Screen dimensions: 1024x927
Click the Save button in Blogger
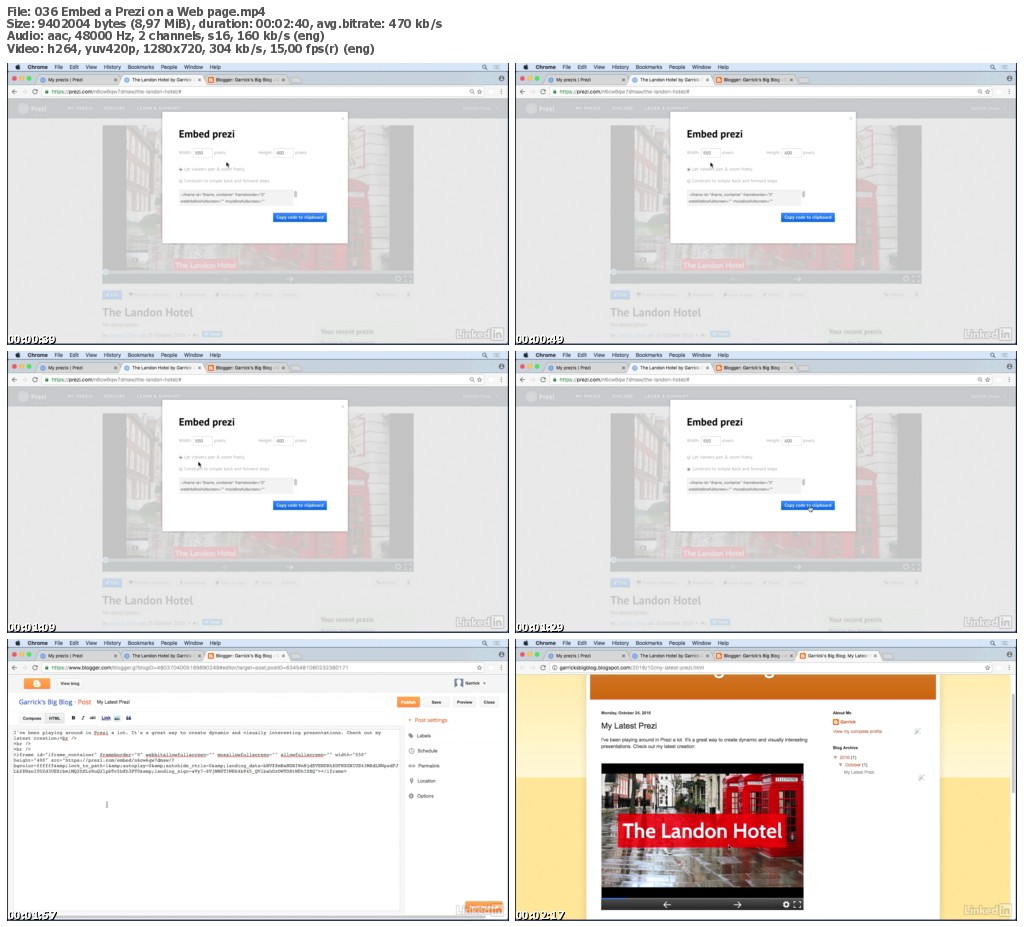tap(436, 702)
